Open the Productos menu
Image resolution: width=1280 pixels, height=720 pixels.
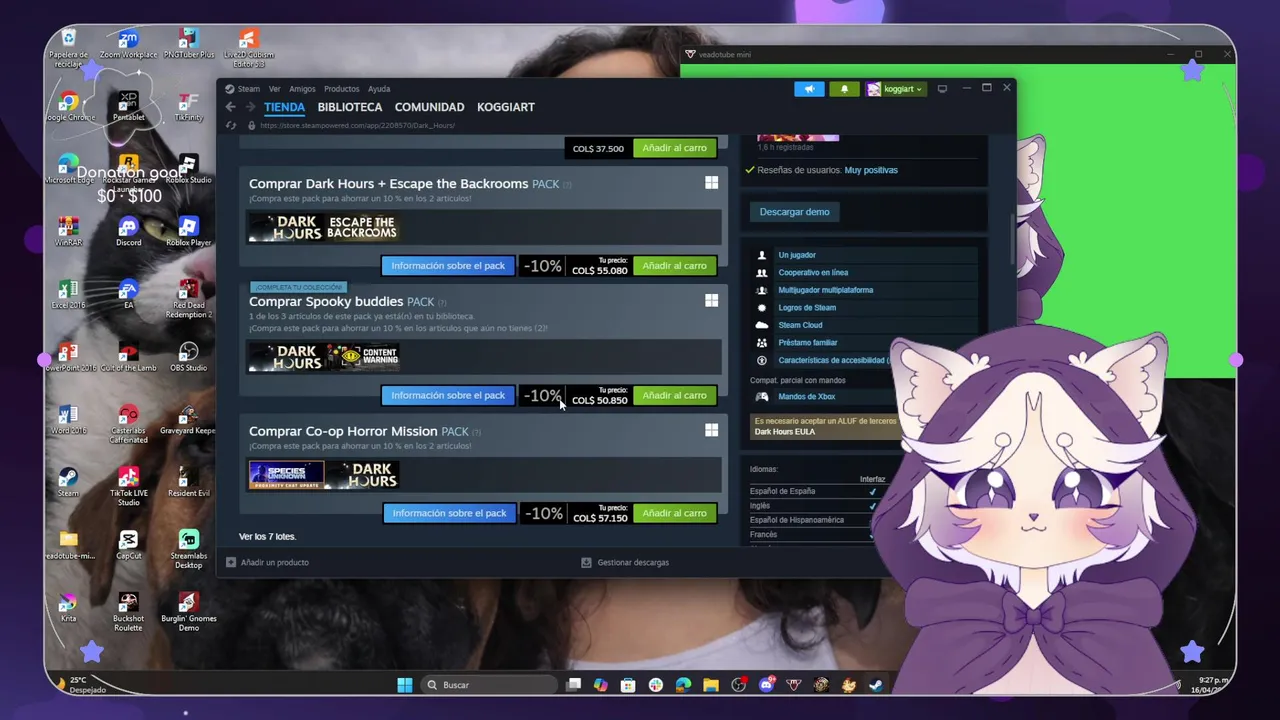(x=341, y=89)
